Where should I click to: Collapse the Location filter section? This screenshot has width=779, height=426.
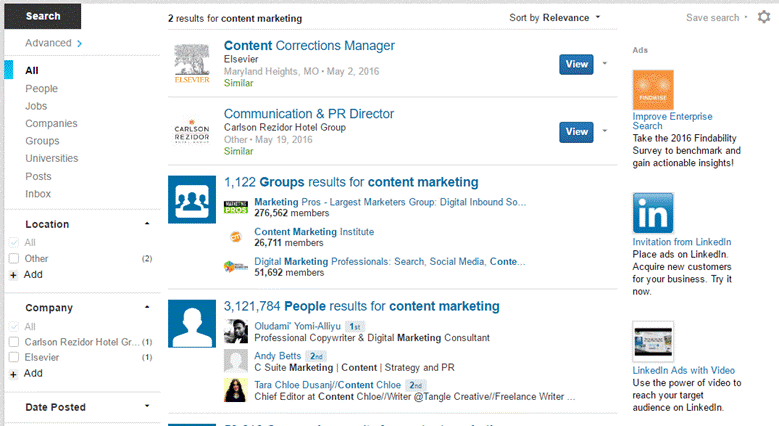point(147,224)
